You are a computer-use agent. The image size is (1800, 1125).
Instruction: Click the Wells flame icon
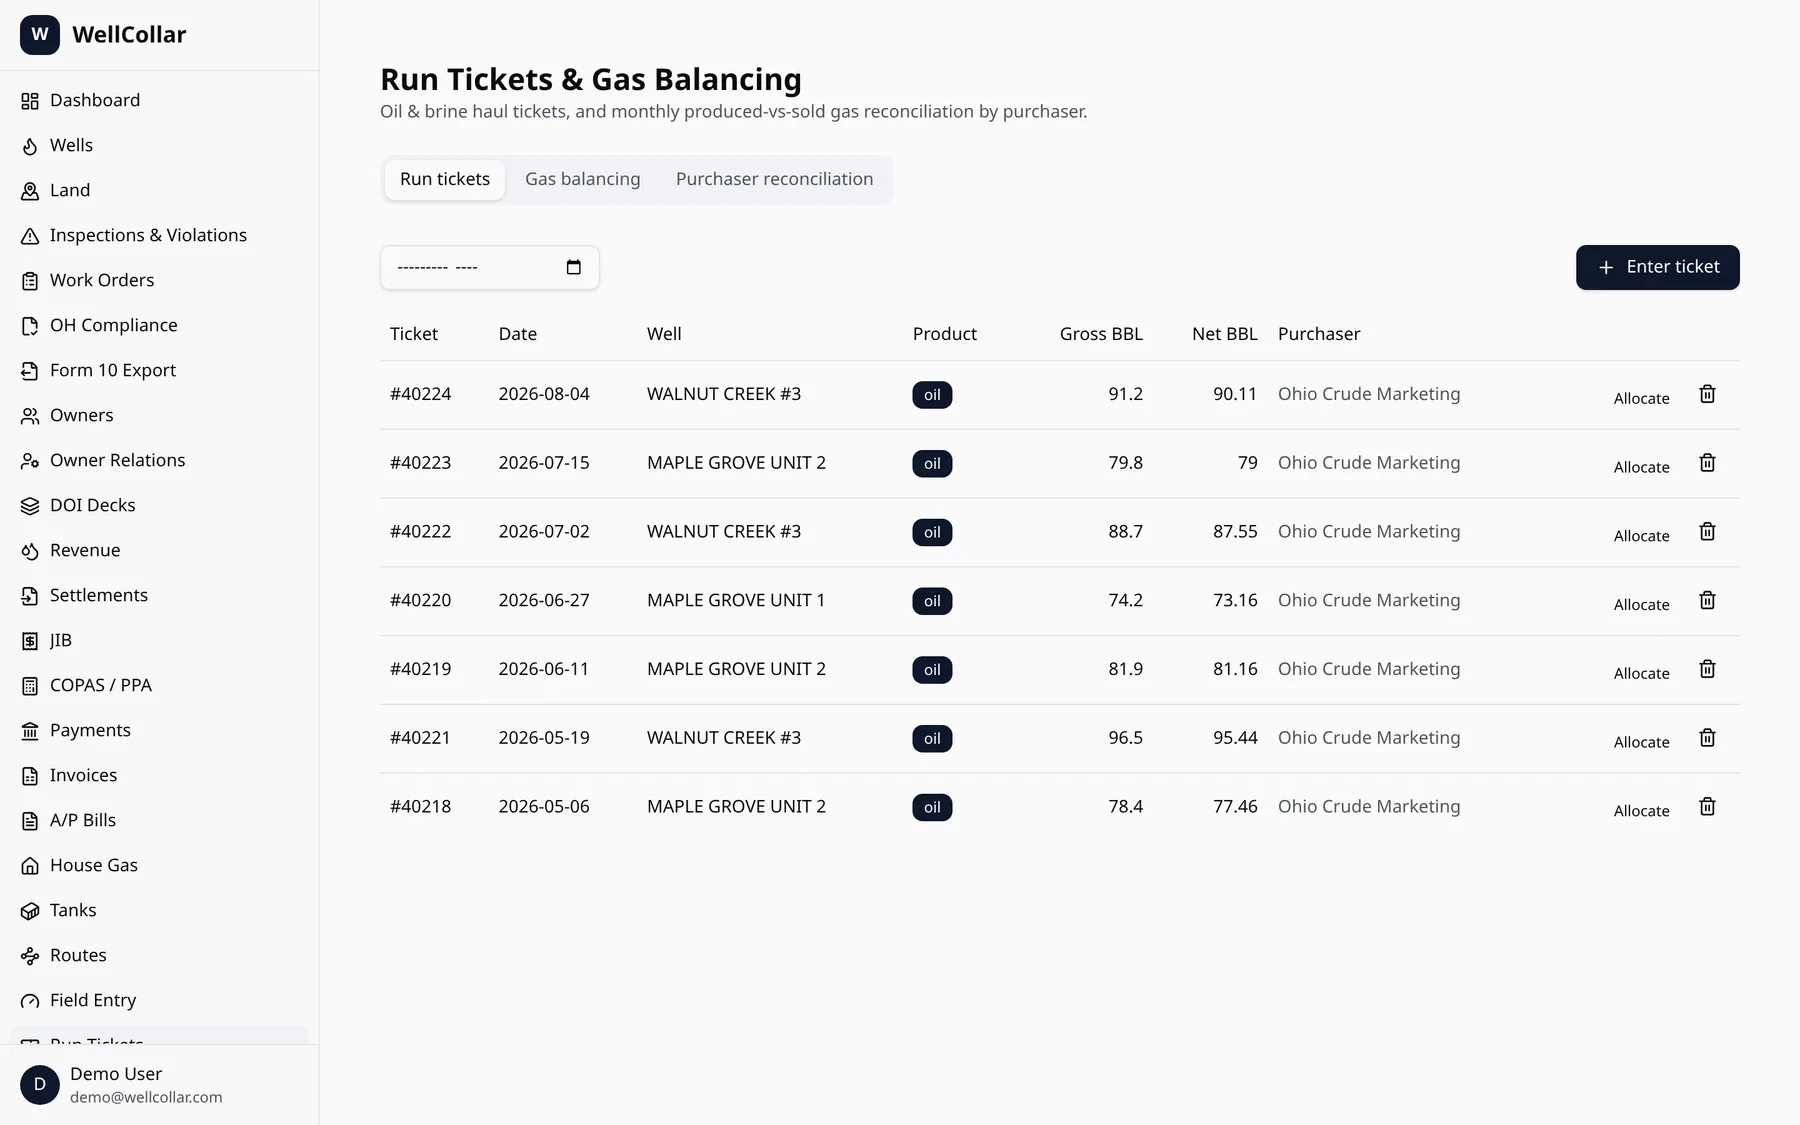pyautogui.click(x=30, y=146)
